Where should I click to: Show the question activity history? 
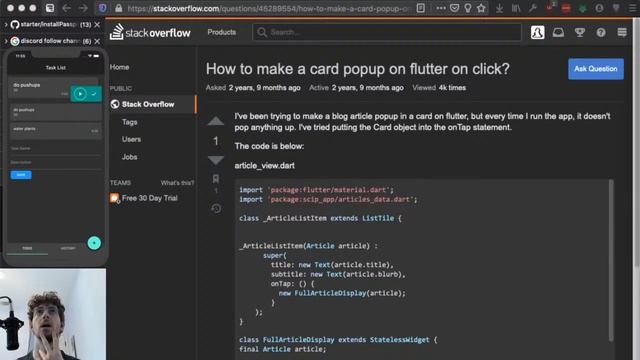[x=216, y=209]
